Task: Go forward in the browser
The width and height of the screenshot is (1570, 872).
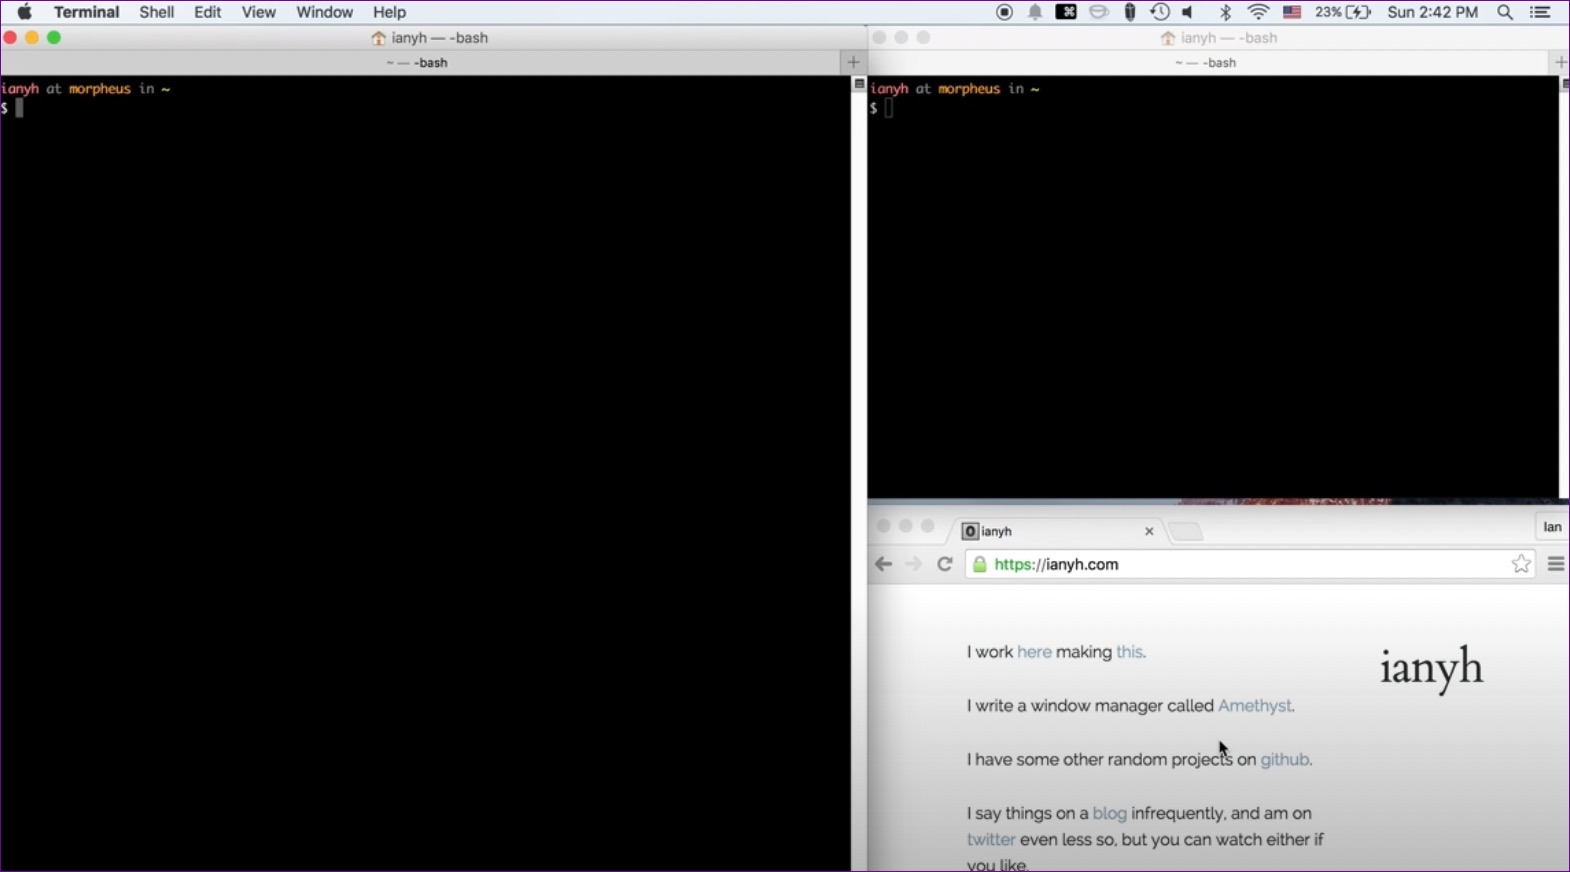Action: 913,564
